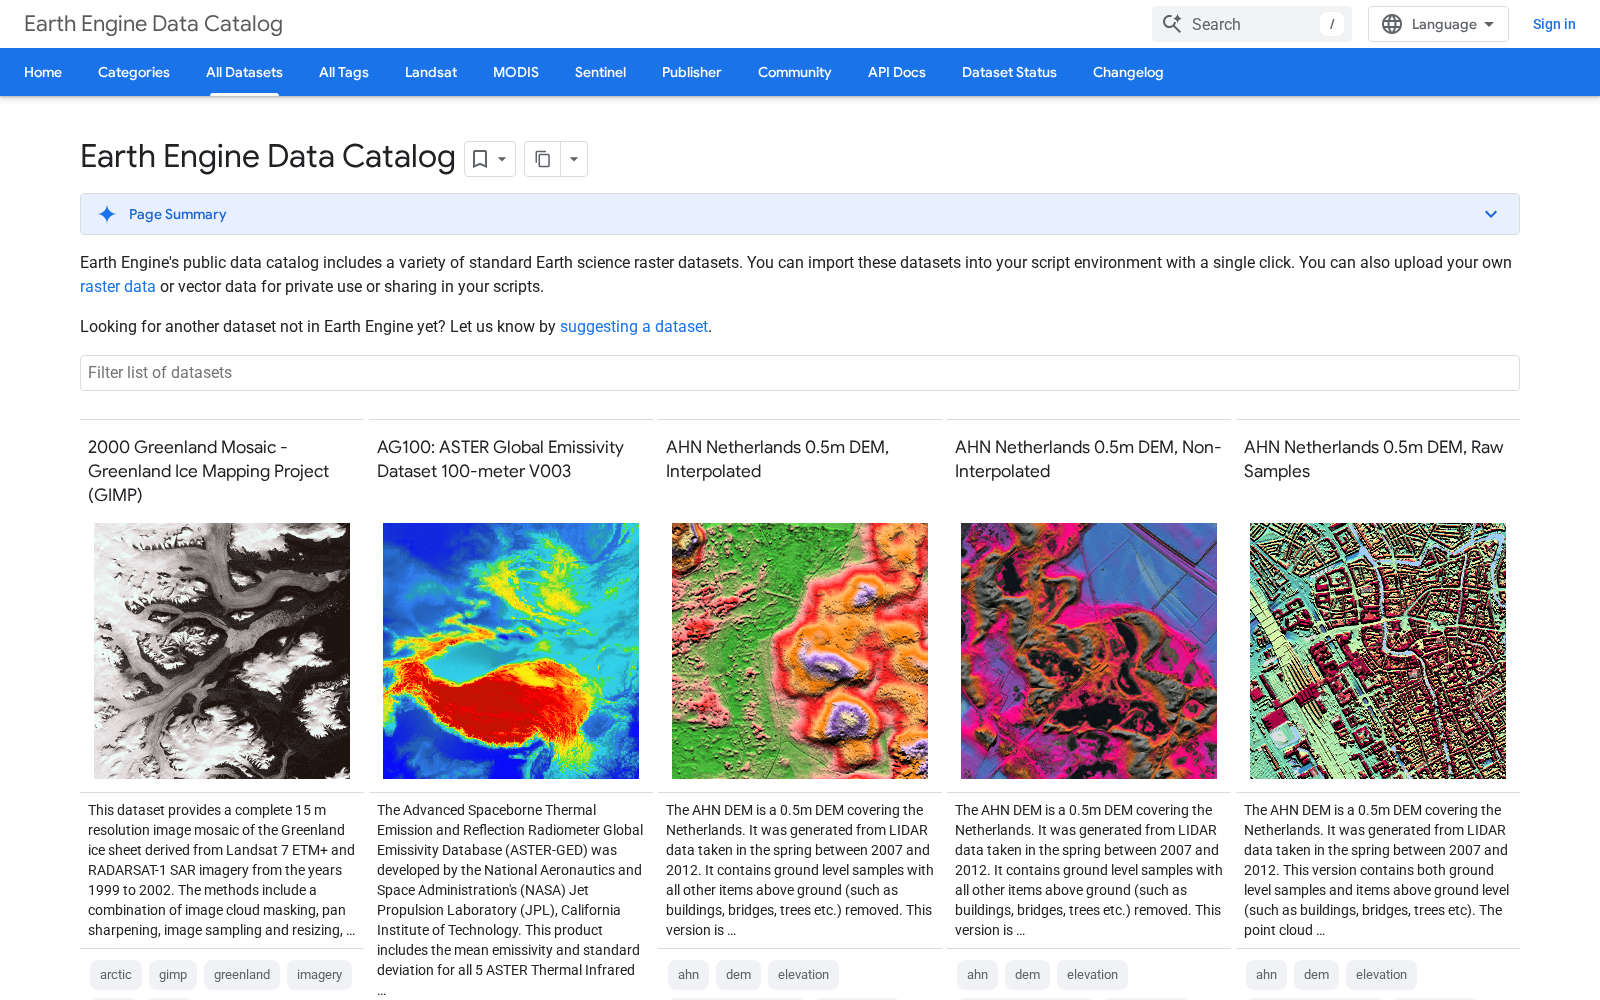Viewport: 1600px width, 1000px height.
Task: Click the arctic tag chip
Action: (116, 975)
